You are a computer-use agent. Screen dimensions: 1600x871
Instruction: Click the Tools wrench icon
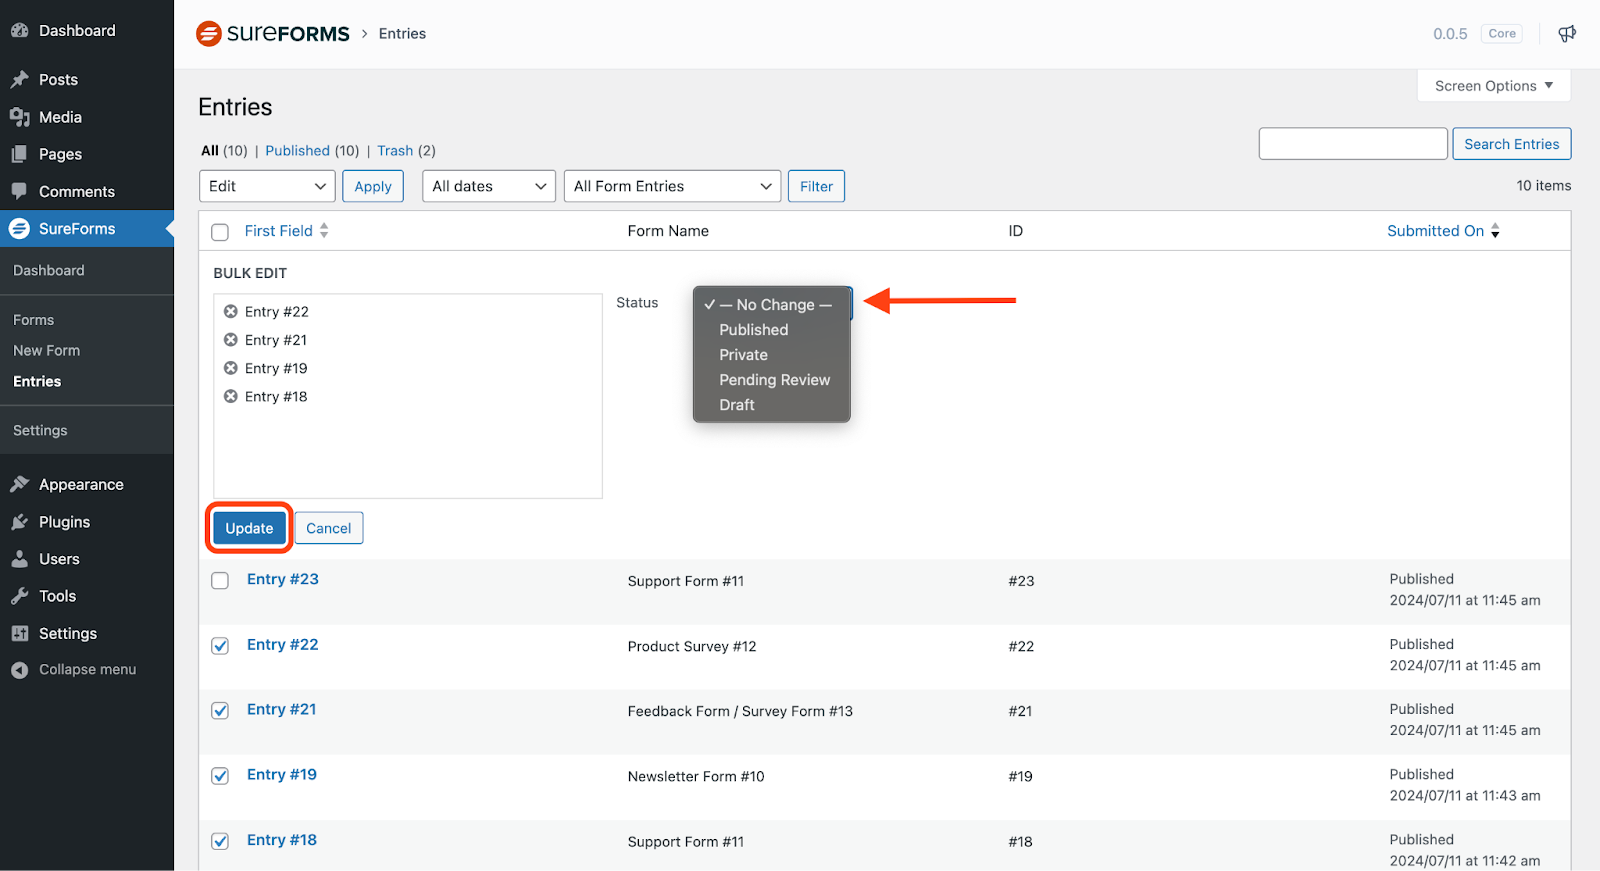[x=19, y=596]
